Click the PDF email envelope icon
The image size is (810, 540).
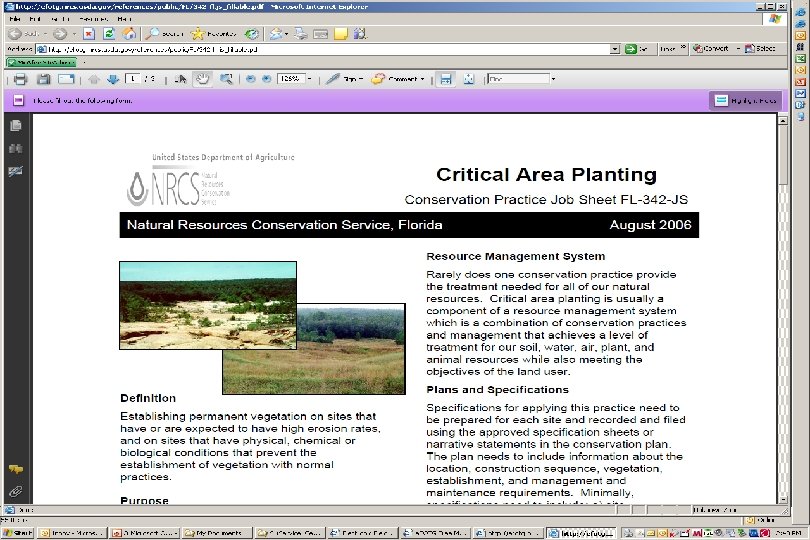click(x=66, y=79)
